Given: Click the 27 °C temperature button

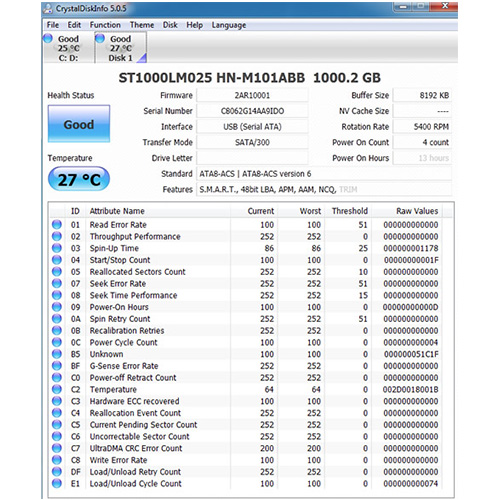Looking at the screenshot, I should [x=79, y=179].
